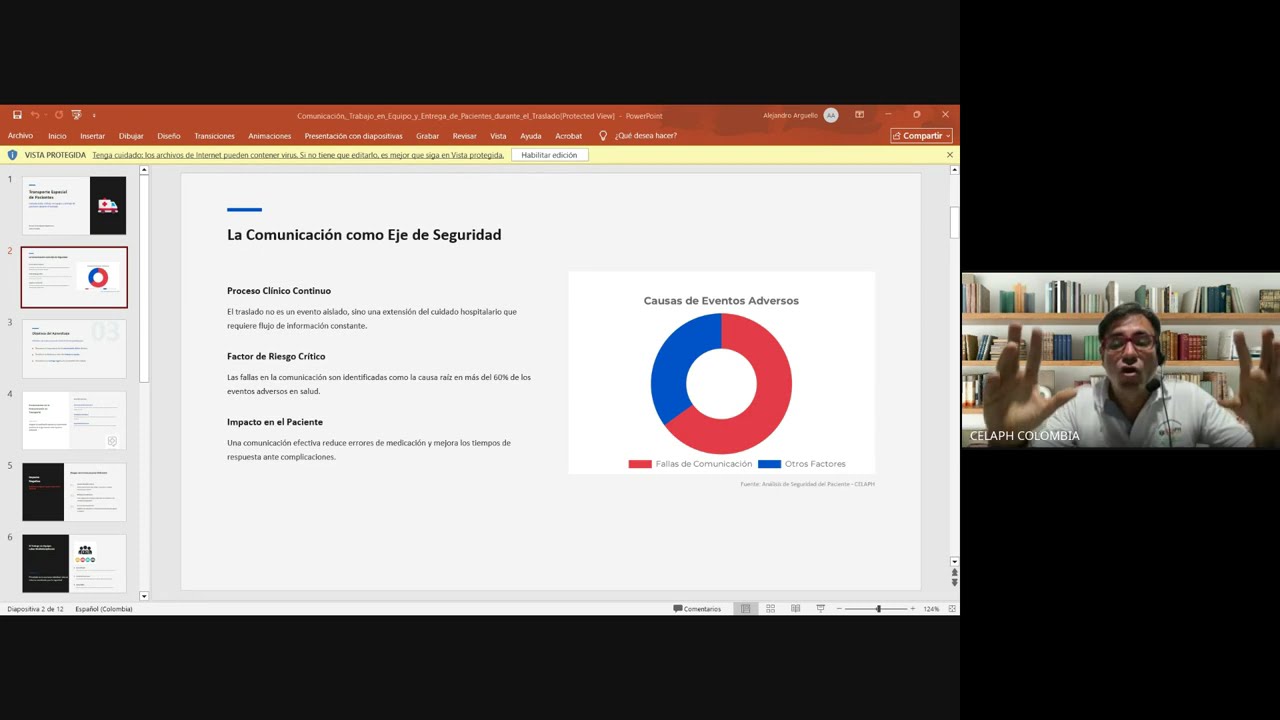Open the Archivo menu

coord(20,136)
